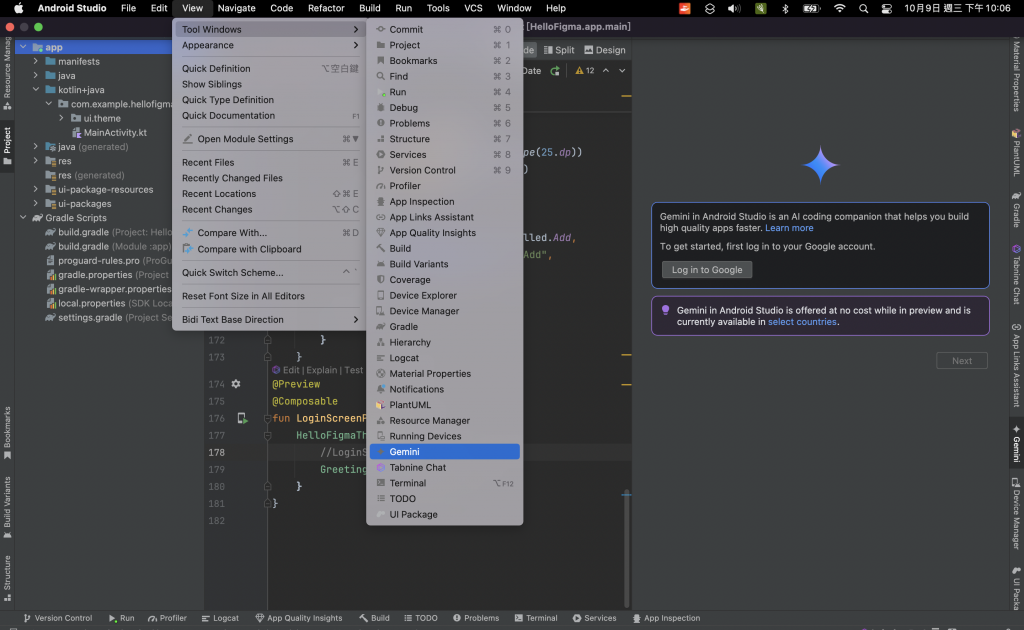Toggle the Gradle right side tab
The width and height of the screenshot is (1024, 630).
pyautogui.click(x=1016, y=209)
